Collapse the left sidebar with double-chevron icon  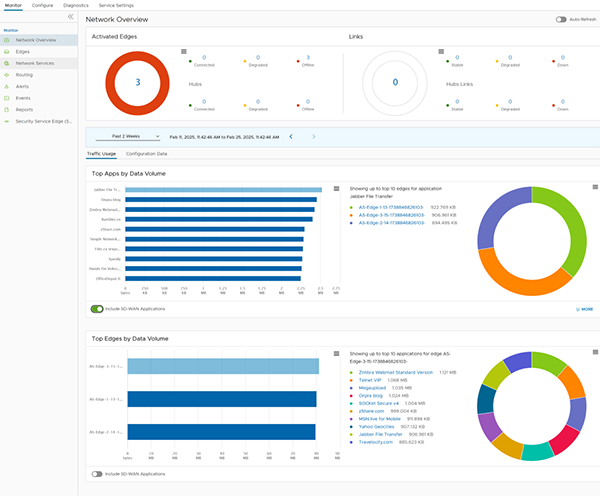(x=70, y=18)
